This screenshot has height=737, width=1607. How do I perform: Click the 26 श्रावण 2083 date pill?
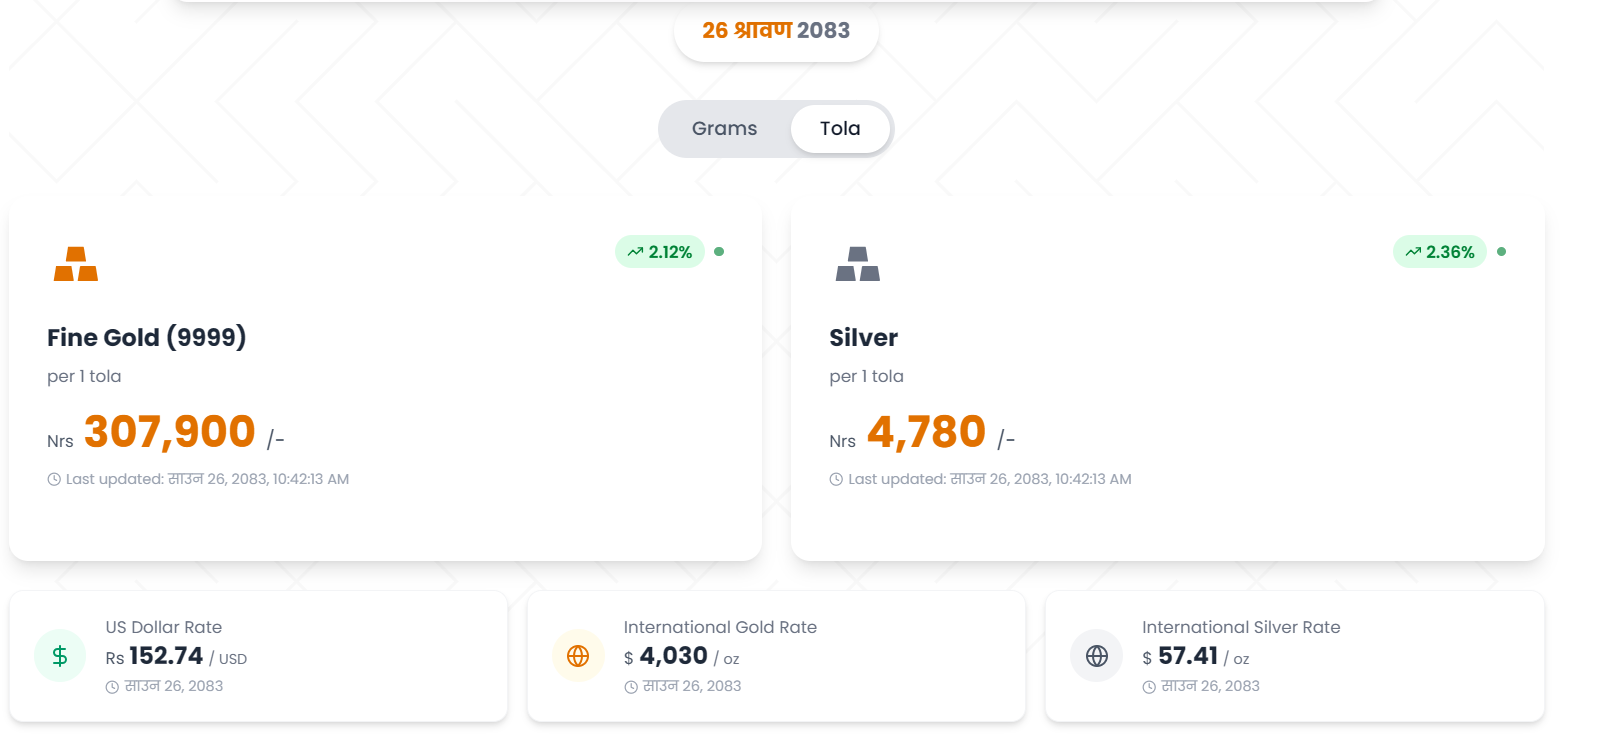pyautogui.click(x=776, y=31)
